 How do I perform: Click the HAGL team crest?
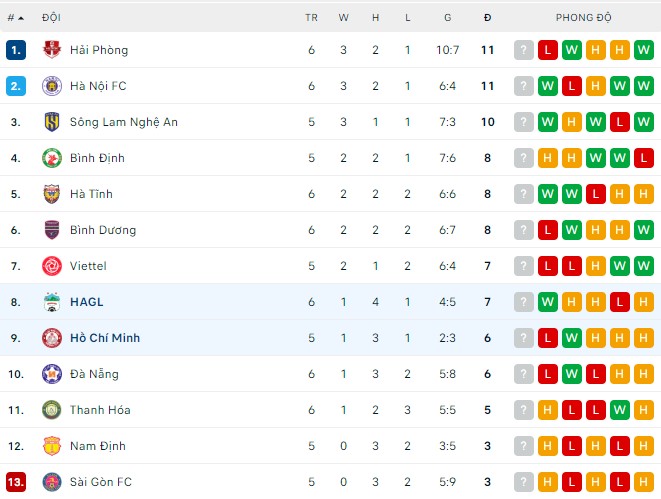click(x=52, y=302)
